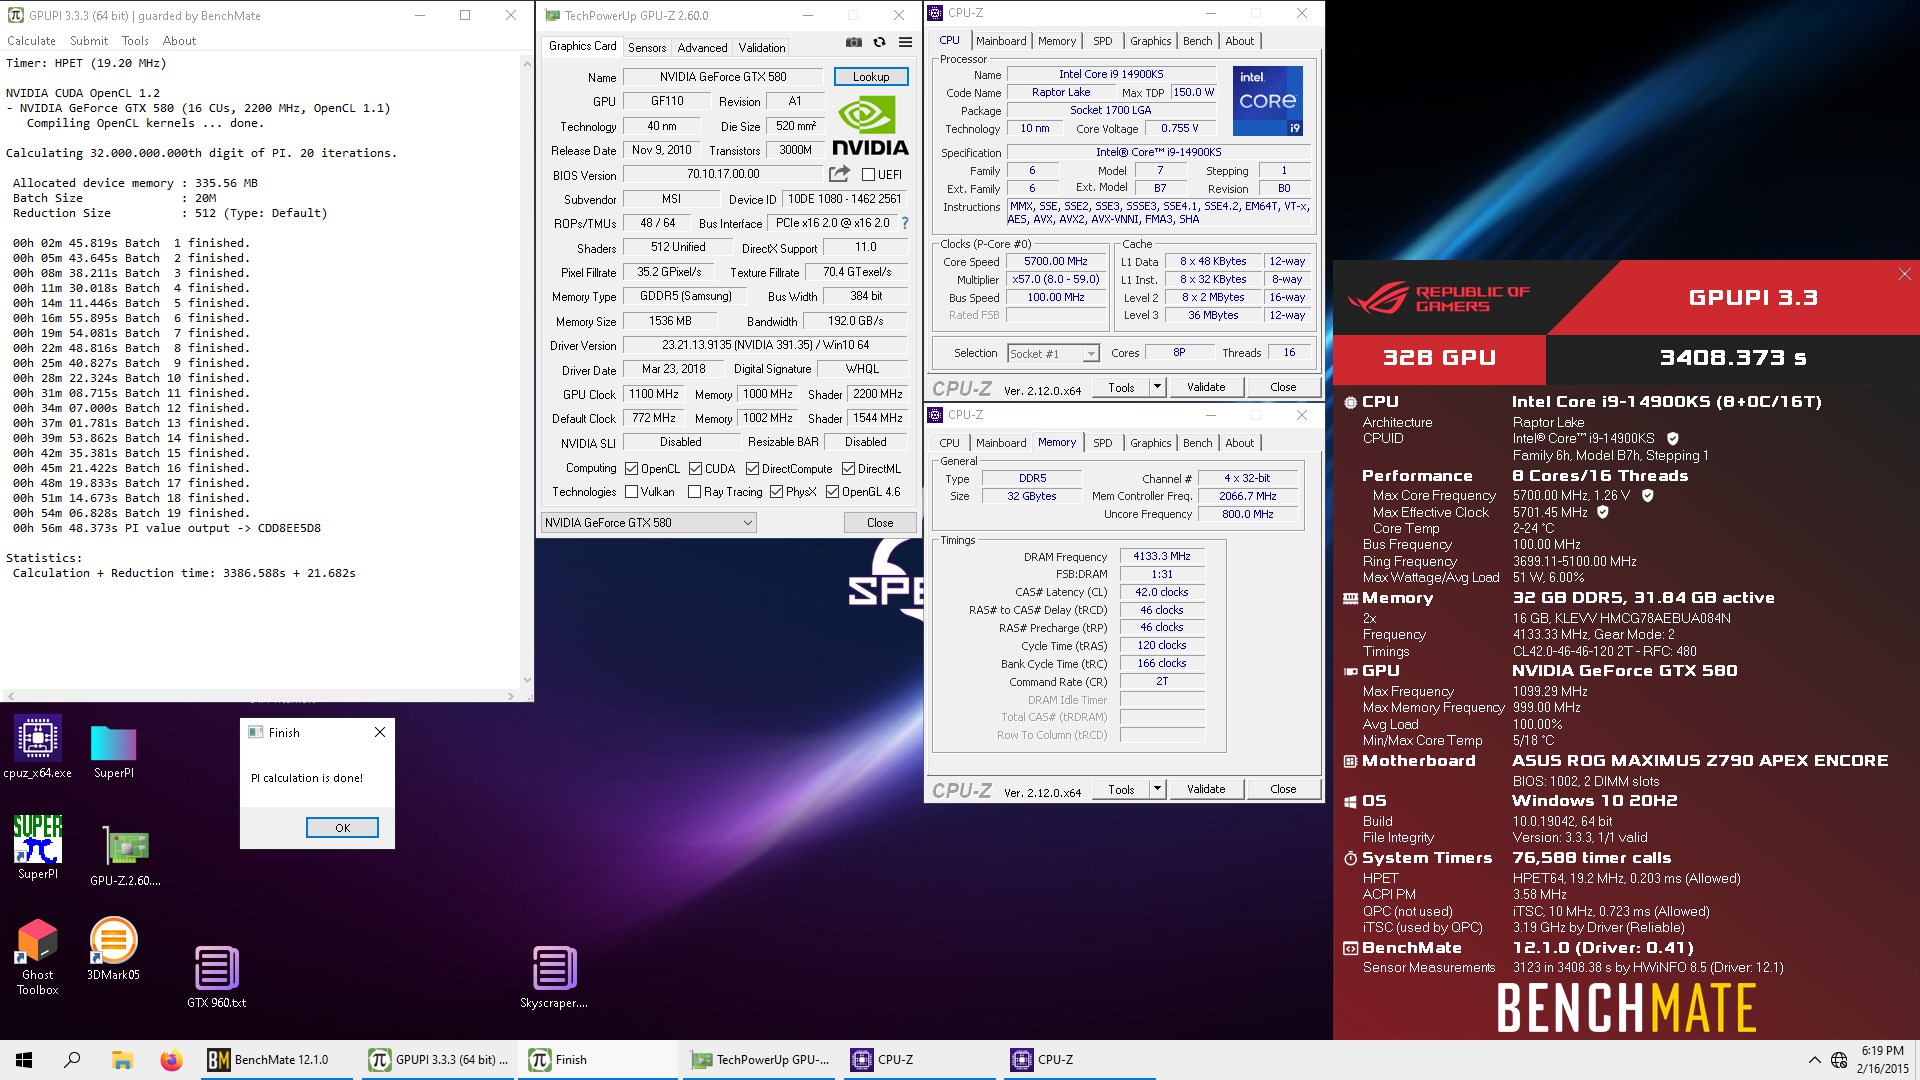
Task: Open Skyscraper text file on desktop
Action: coord(554,977)
